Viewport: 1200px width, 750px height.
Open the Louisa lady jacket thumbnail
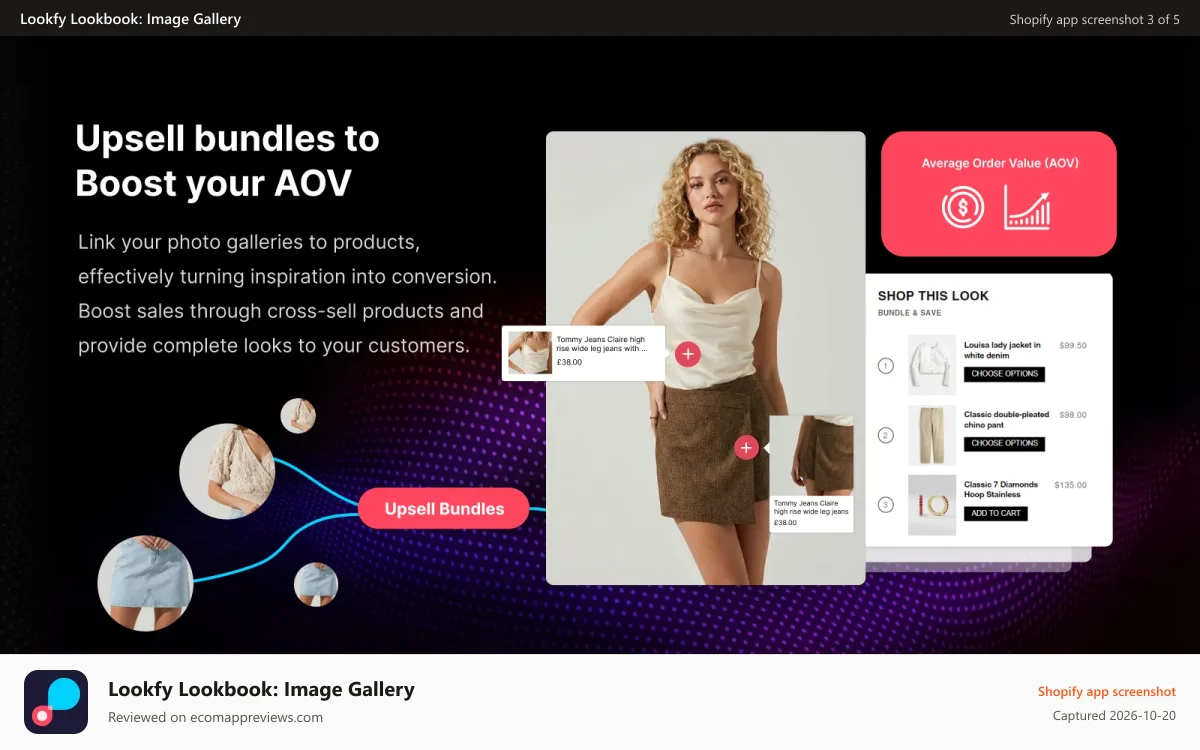932,365
